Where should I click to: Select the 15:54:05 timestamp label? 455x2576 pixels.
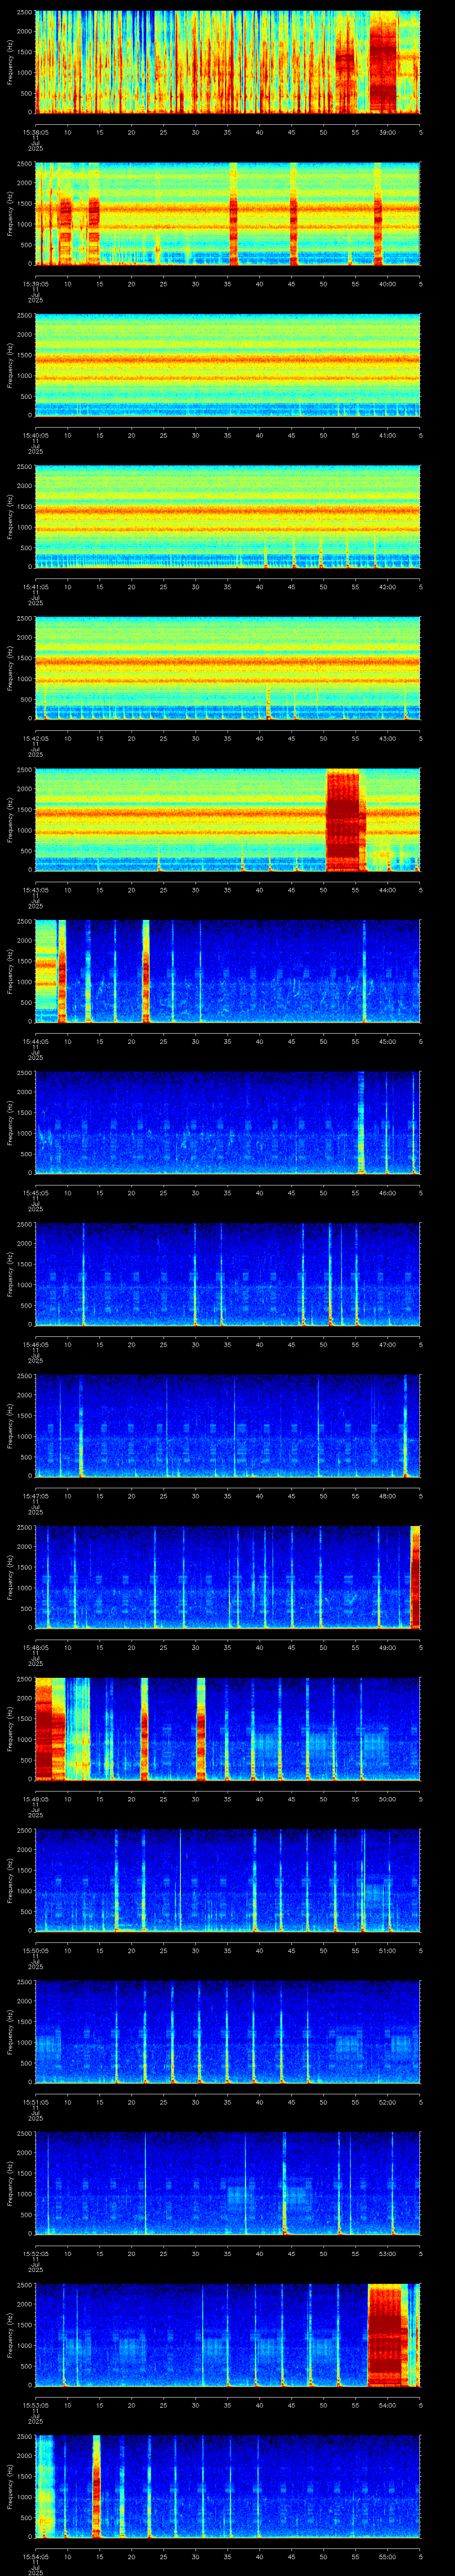35,2557
